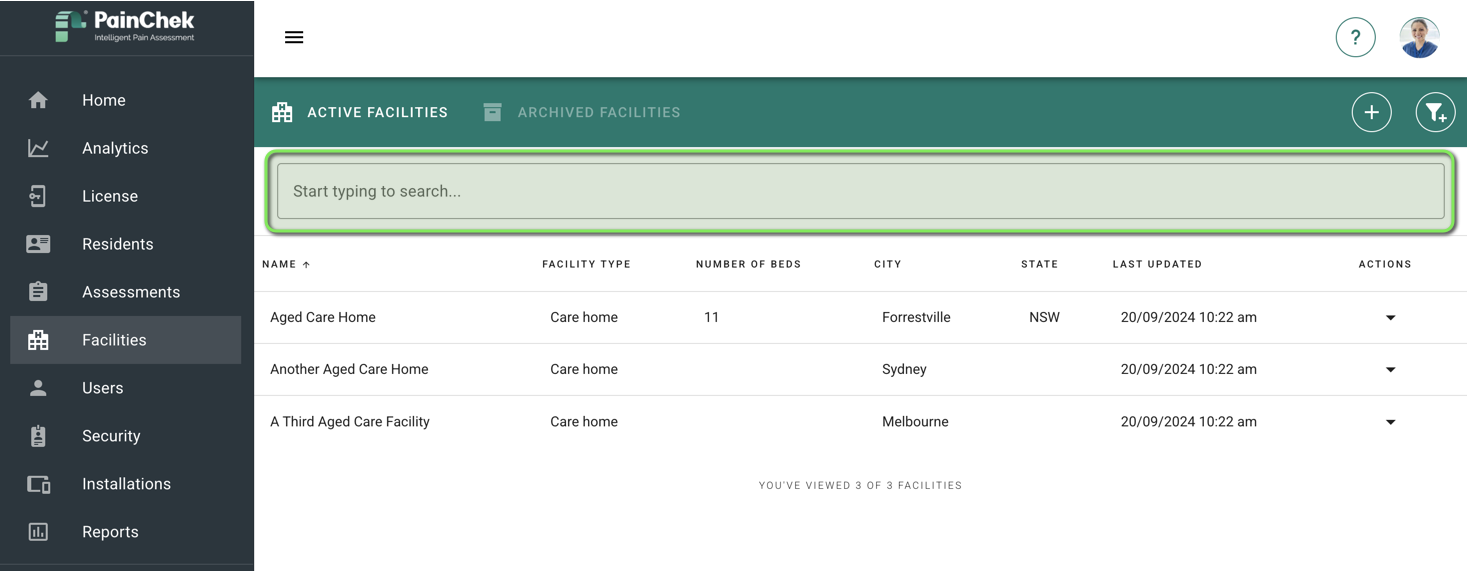
Task: Go to Assessments in the sidebar
Action: tap(130, 292)
